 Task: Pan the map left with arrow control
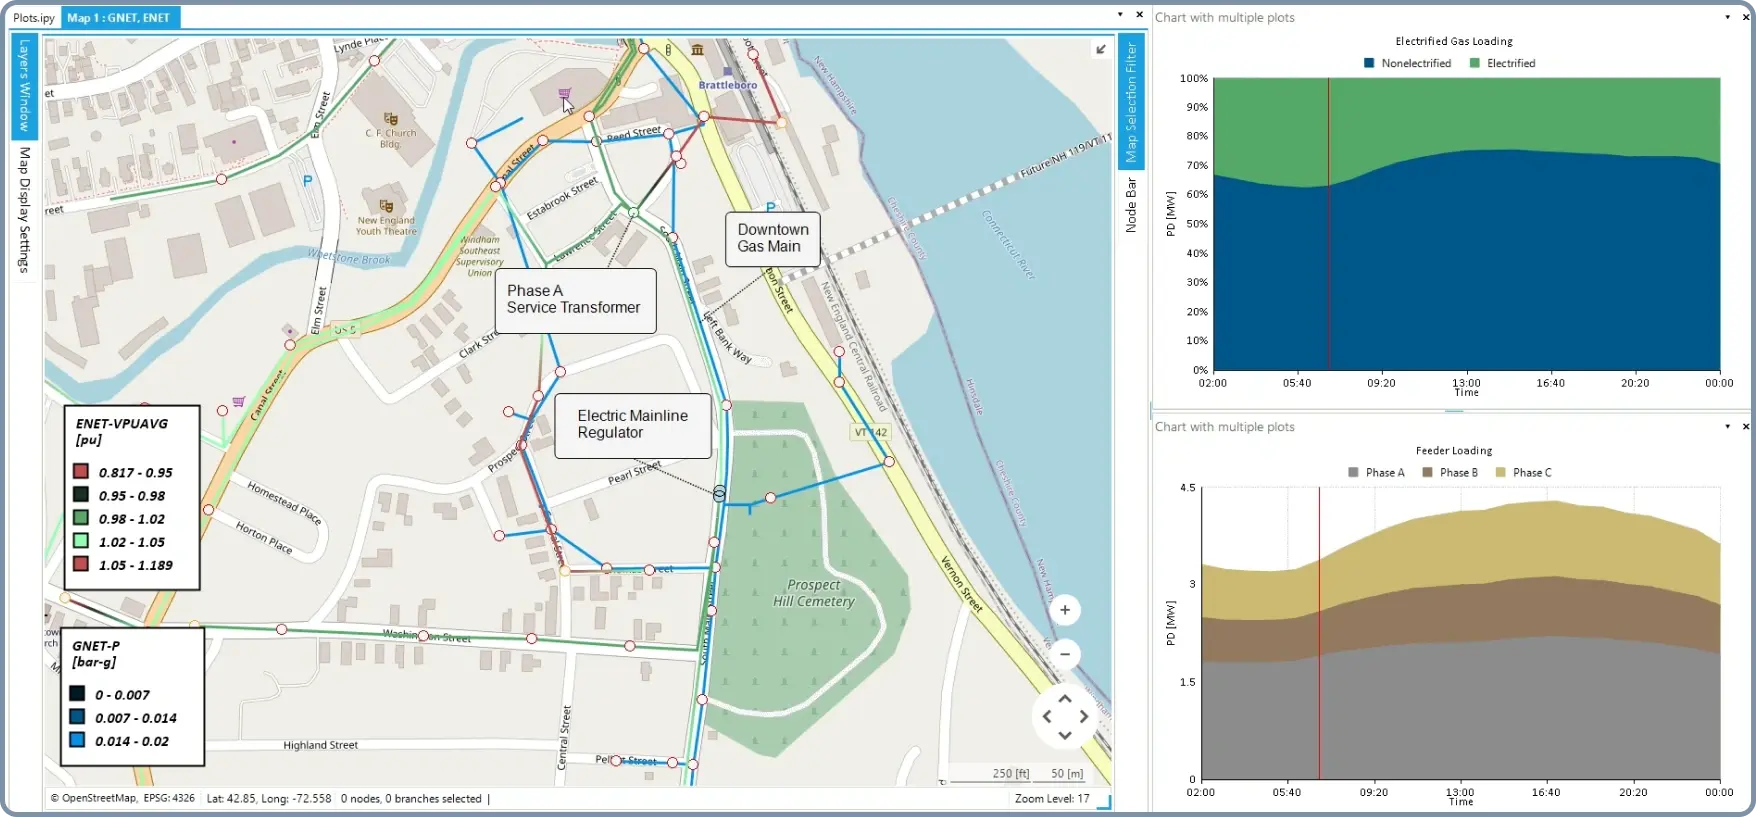coord(1047,717)
